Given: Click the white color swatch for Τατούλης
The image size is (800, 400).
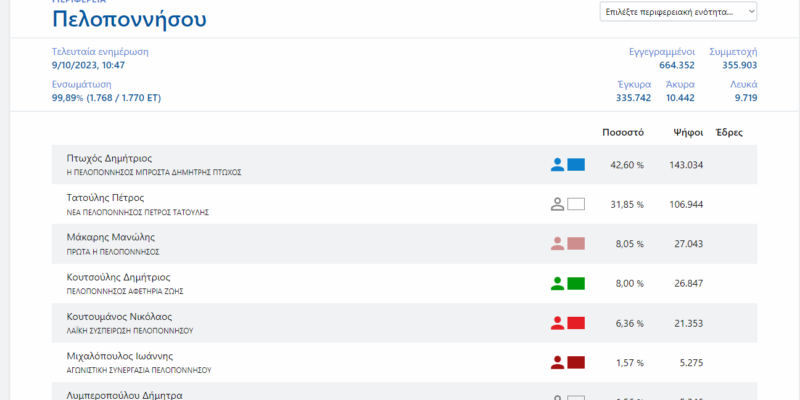Looking at the screenshot, I should (x=576, y=204).
